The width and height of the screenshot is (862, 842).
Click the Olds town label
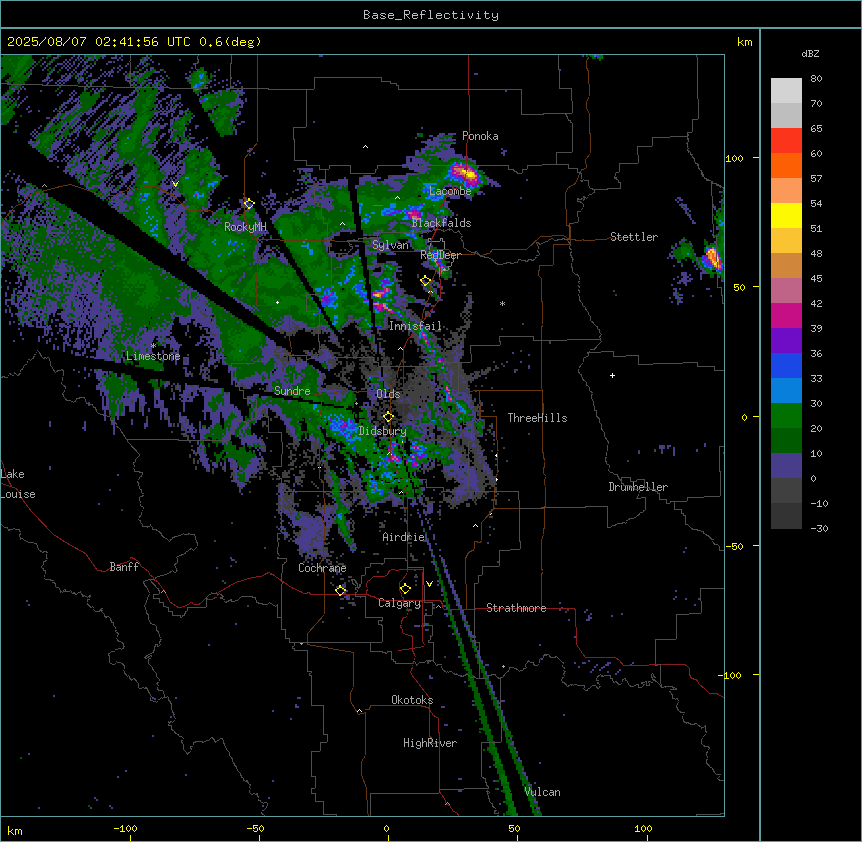pyautogui.click(x=388, y=394)
